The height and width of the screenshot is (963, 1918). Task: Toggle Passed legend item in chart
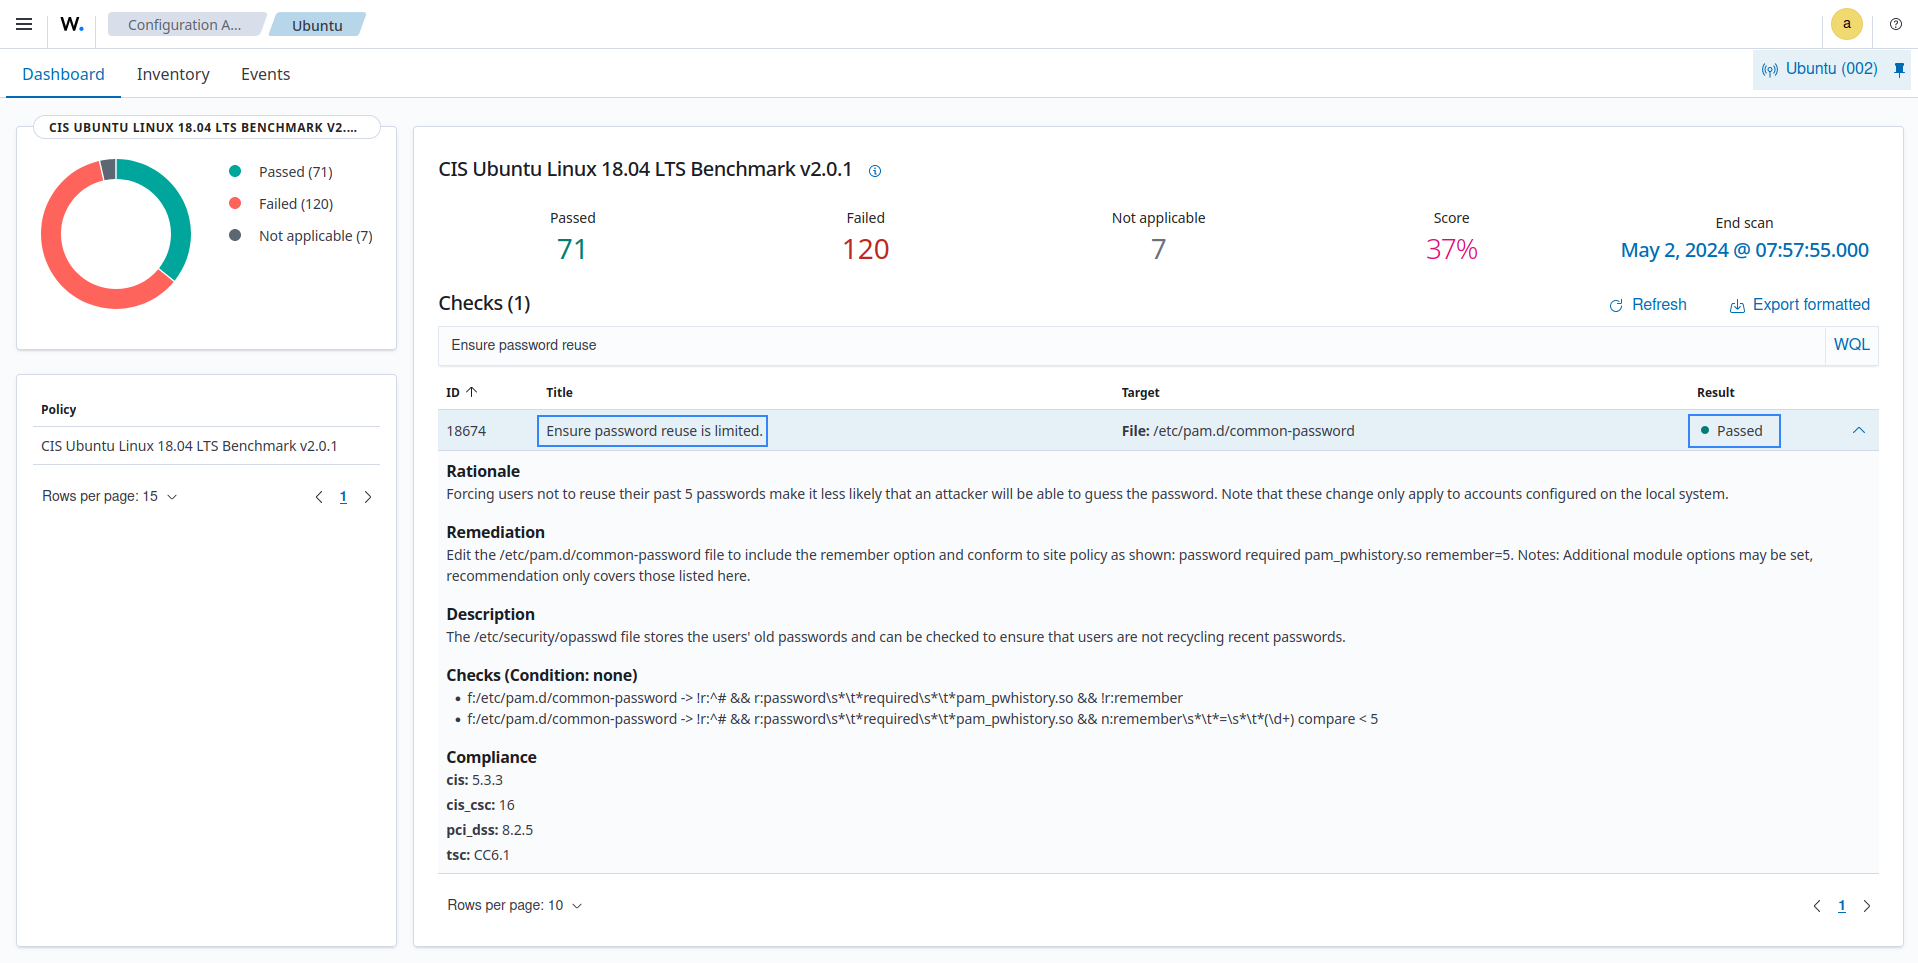(295, 172)
